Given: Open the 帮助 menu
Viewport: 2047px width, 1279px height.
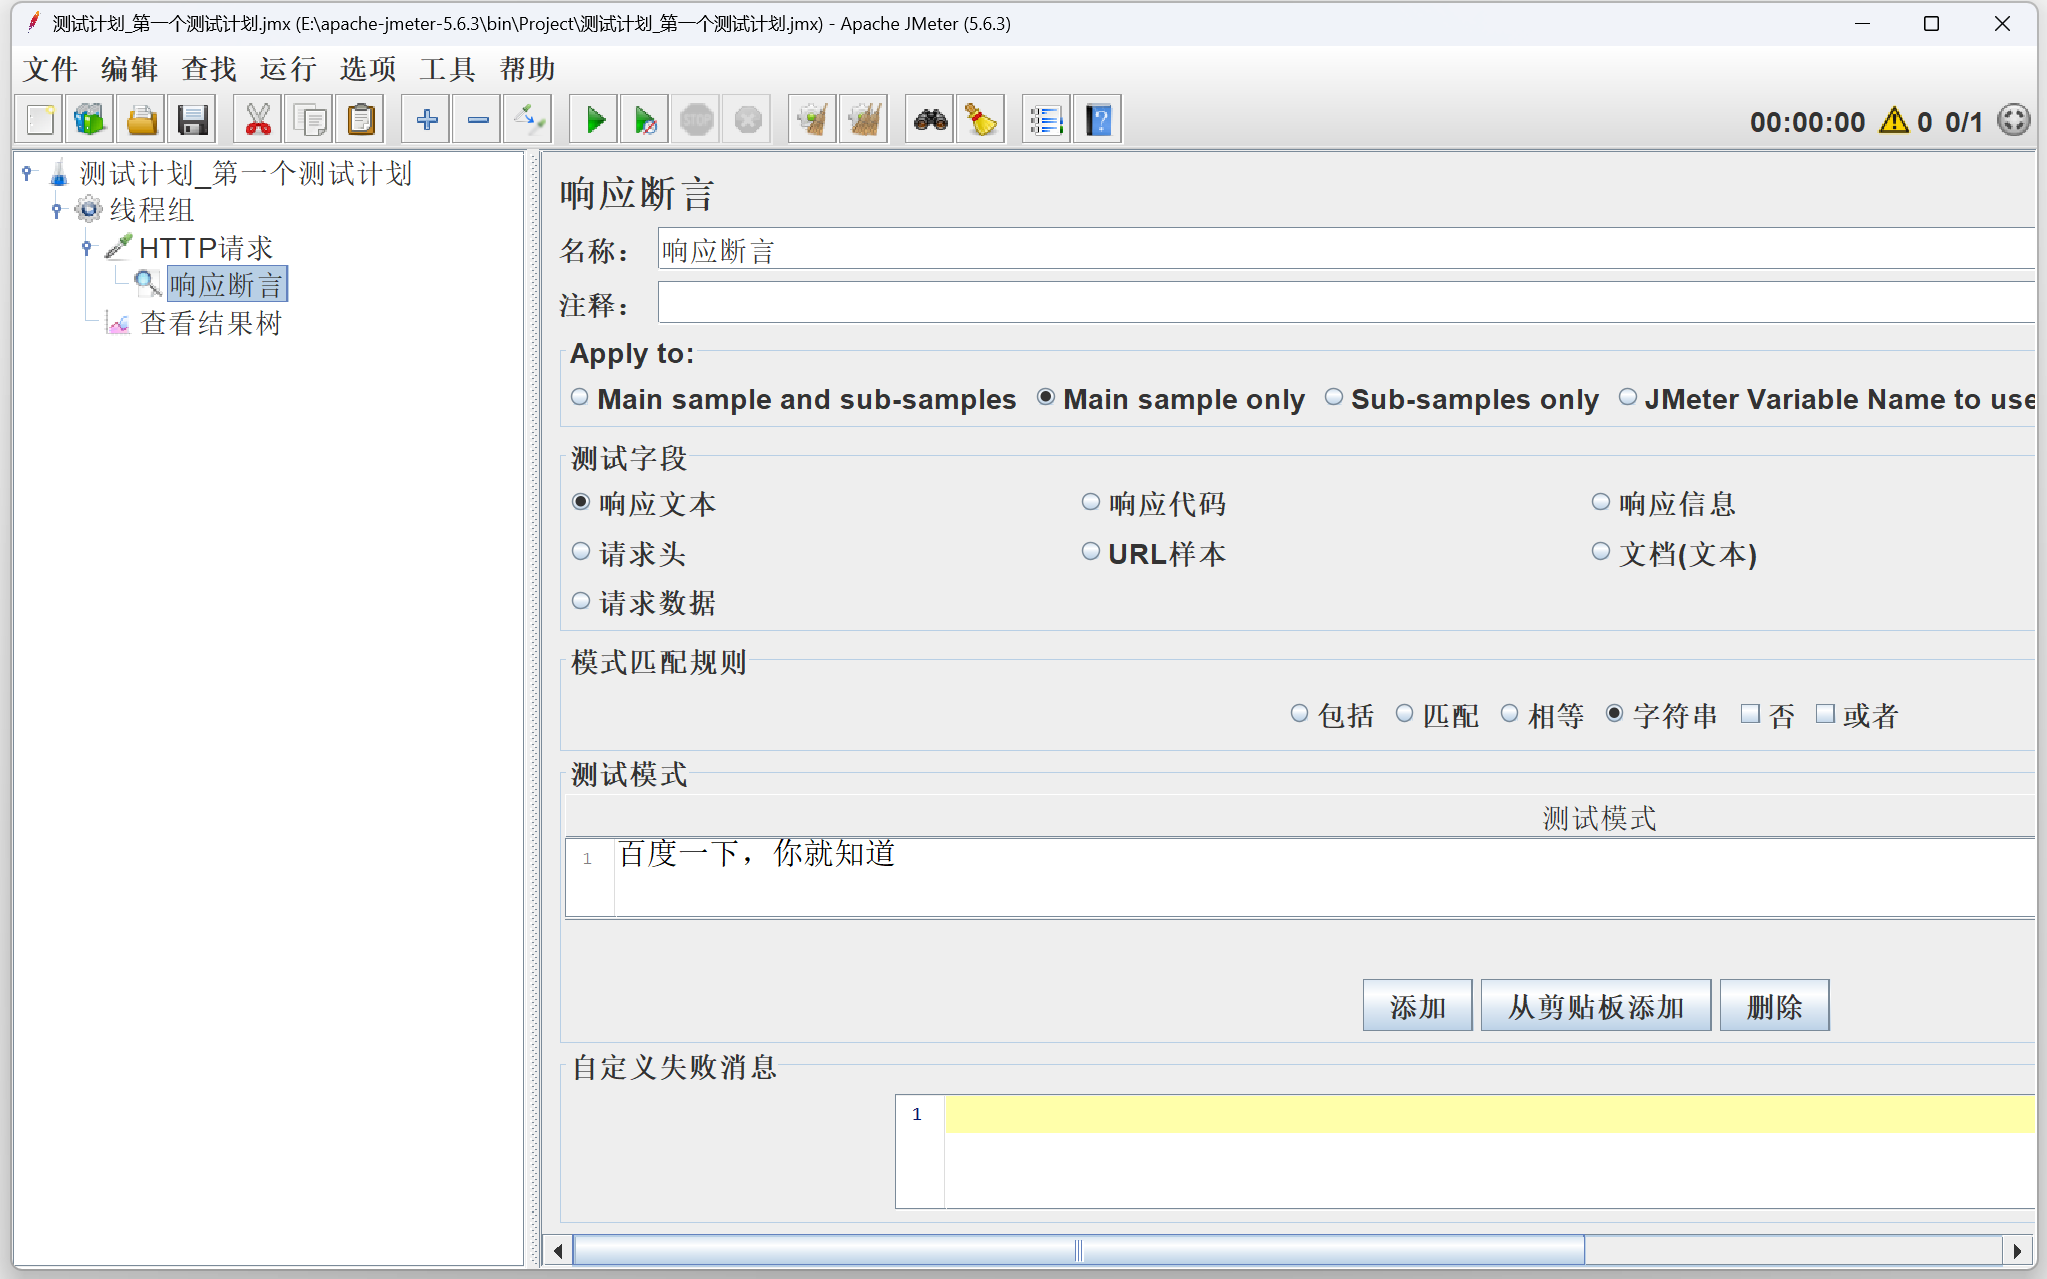Looking at the screenshot, I should [x=527, y=69].
